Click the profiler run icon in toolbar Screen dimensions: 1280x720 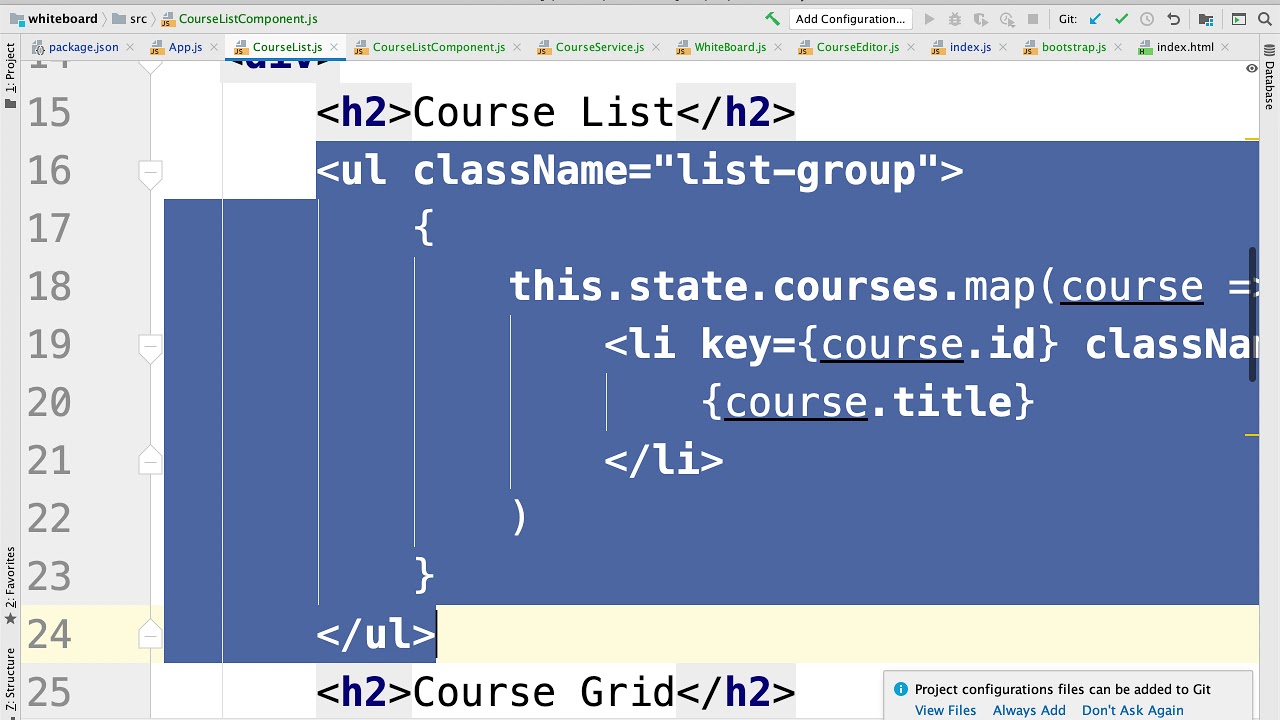(x=1007, y=19)
